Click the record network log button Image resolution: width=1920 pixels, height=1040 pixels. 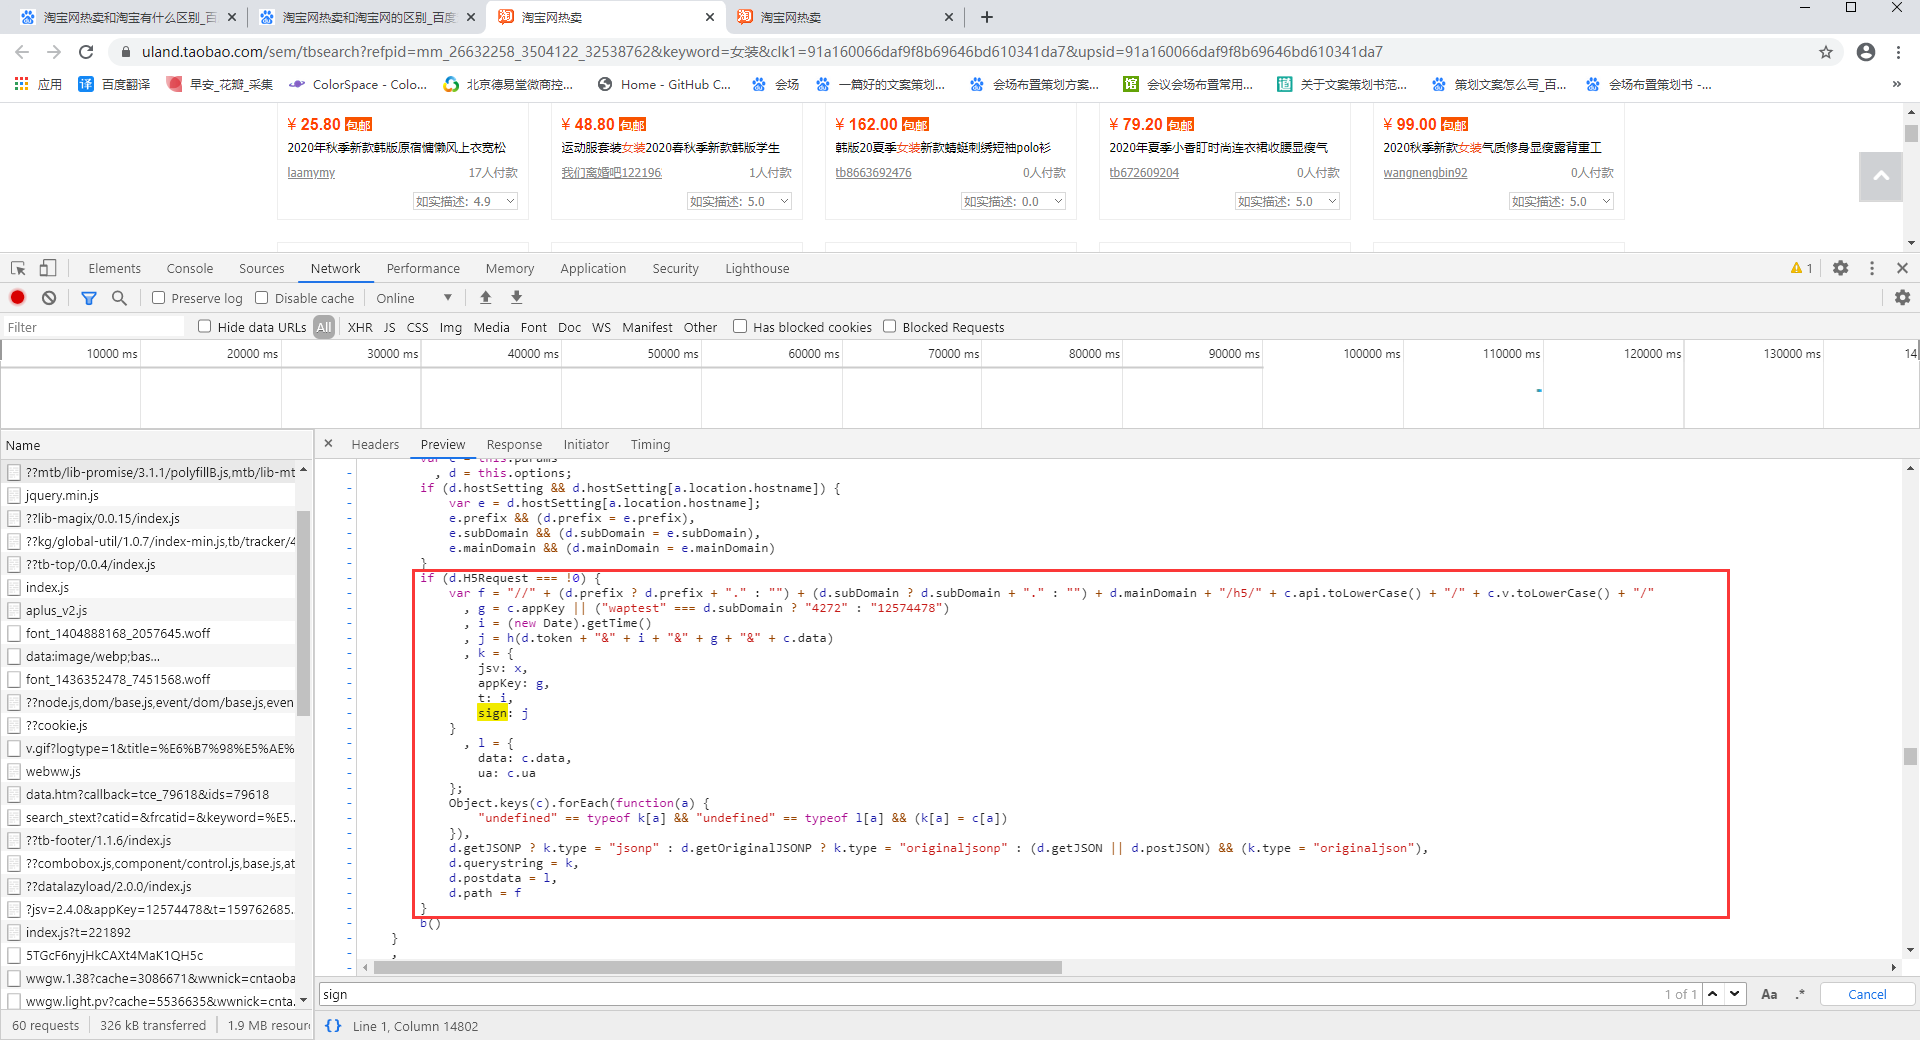click(x=18, y=298)
